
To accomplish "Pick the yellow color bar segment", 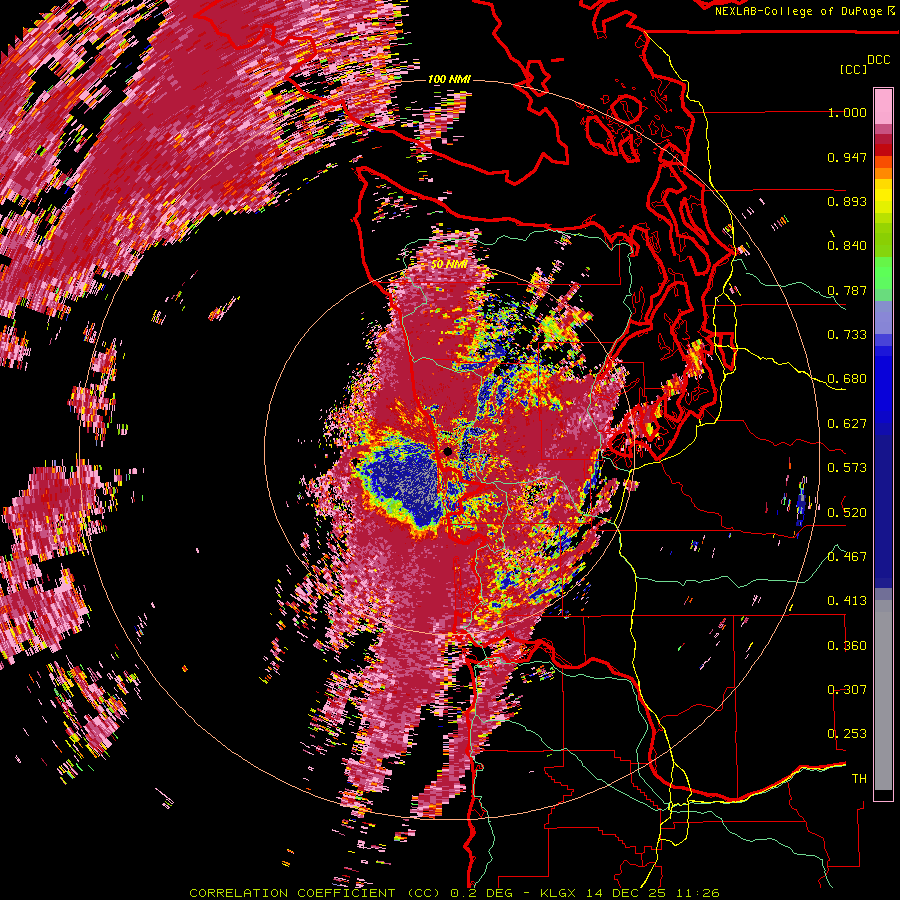I will 883,196.
